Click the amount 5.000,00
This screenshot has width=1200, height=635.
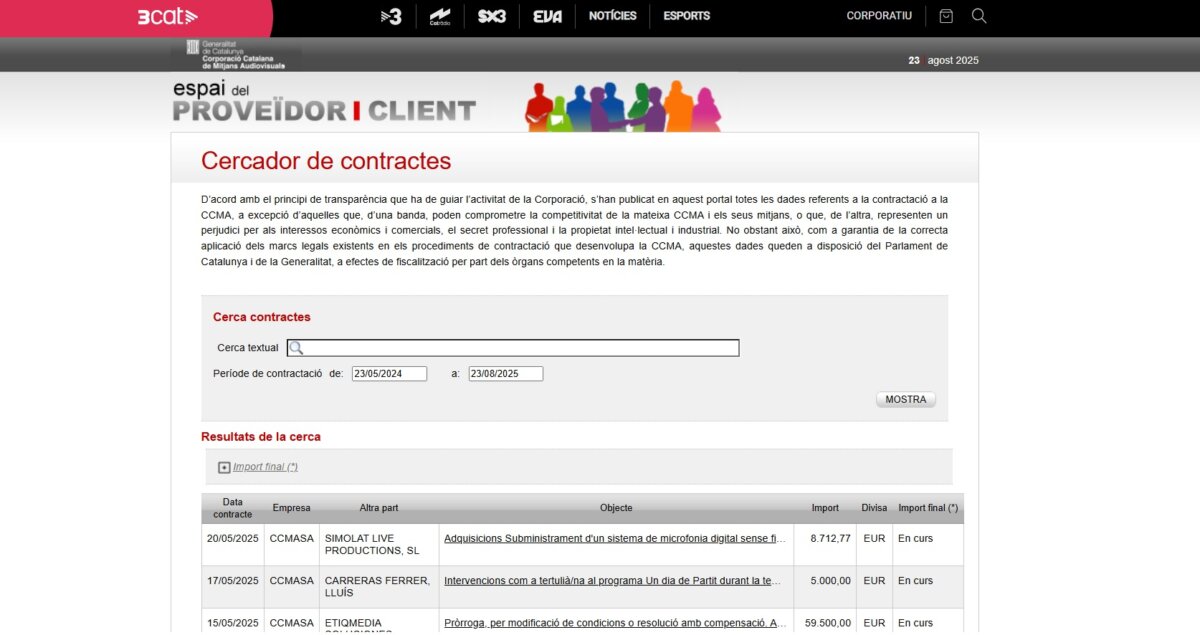(x=830, y=581)
